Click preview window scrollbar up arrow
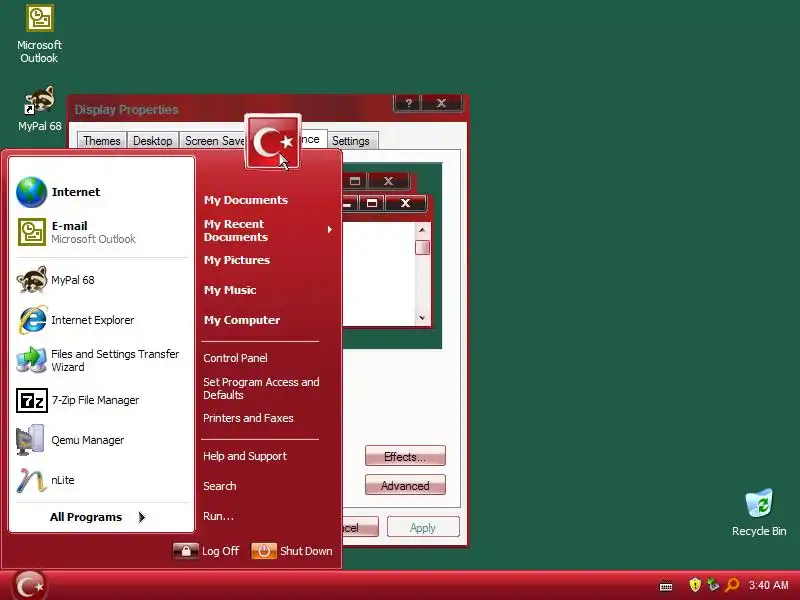The image size is (800, 600). tap(422, 230)
